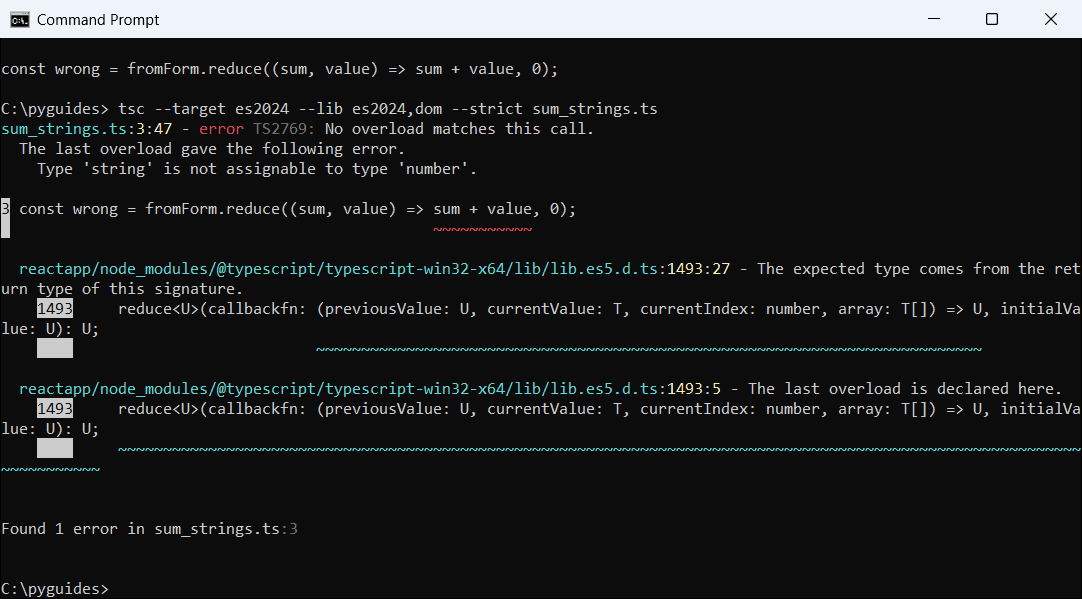Click 'Found 1 error in sum_strings.ts:3' line
The image size is (1082, 599).
(149, 529)
